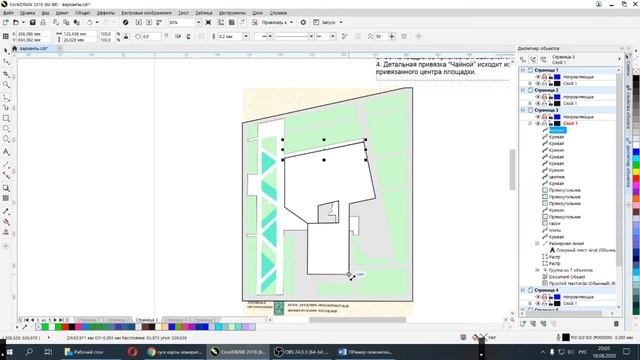Toggle lock icon of Страница 2 Слой 1
This screenshot has width=640, height=360.
click(551, 103)
